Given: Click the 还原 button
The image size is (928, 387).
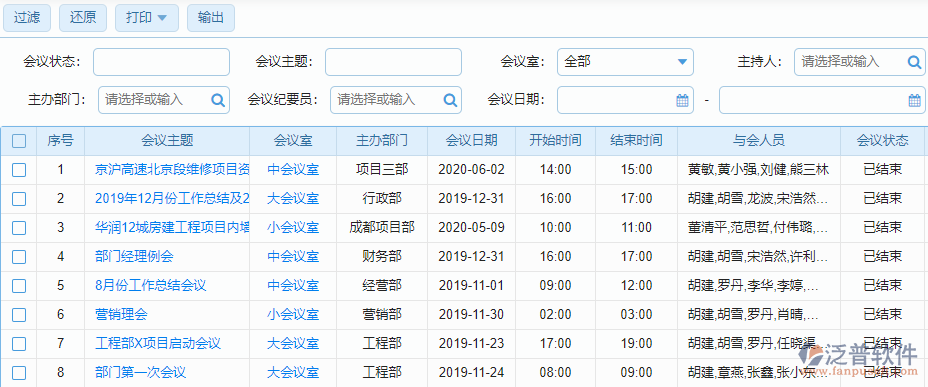Looking at the screenshot, I should (x=83, y=17).
